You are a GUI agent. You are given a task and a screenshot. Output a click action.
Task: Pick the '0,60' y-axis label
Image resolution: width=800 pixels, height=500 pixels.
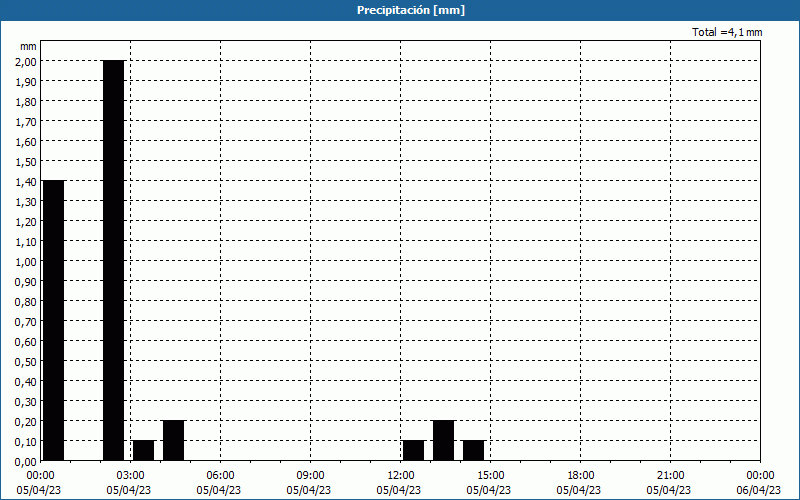26,342
